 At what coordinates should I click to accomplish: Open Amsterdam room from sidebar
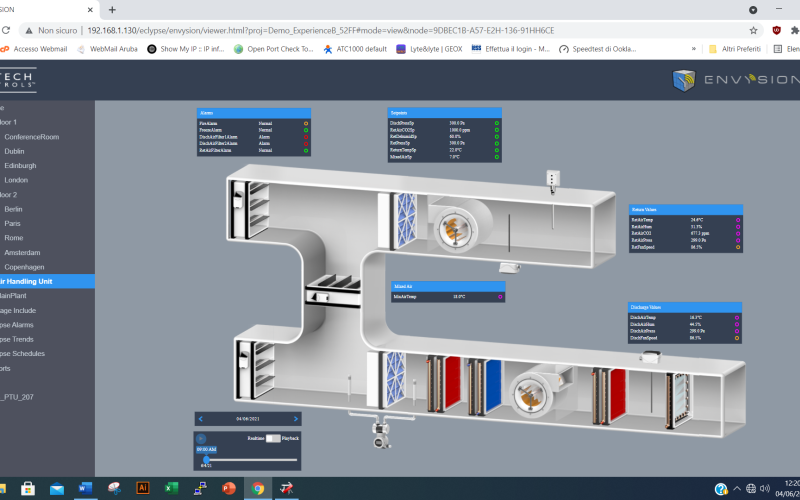[22, 252]
